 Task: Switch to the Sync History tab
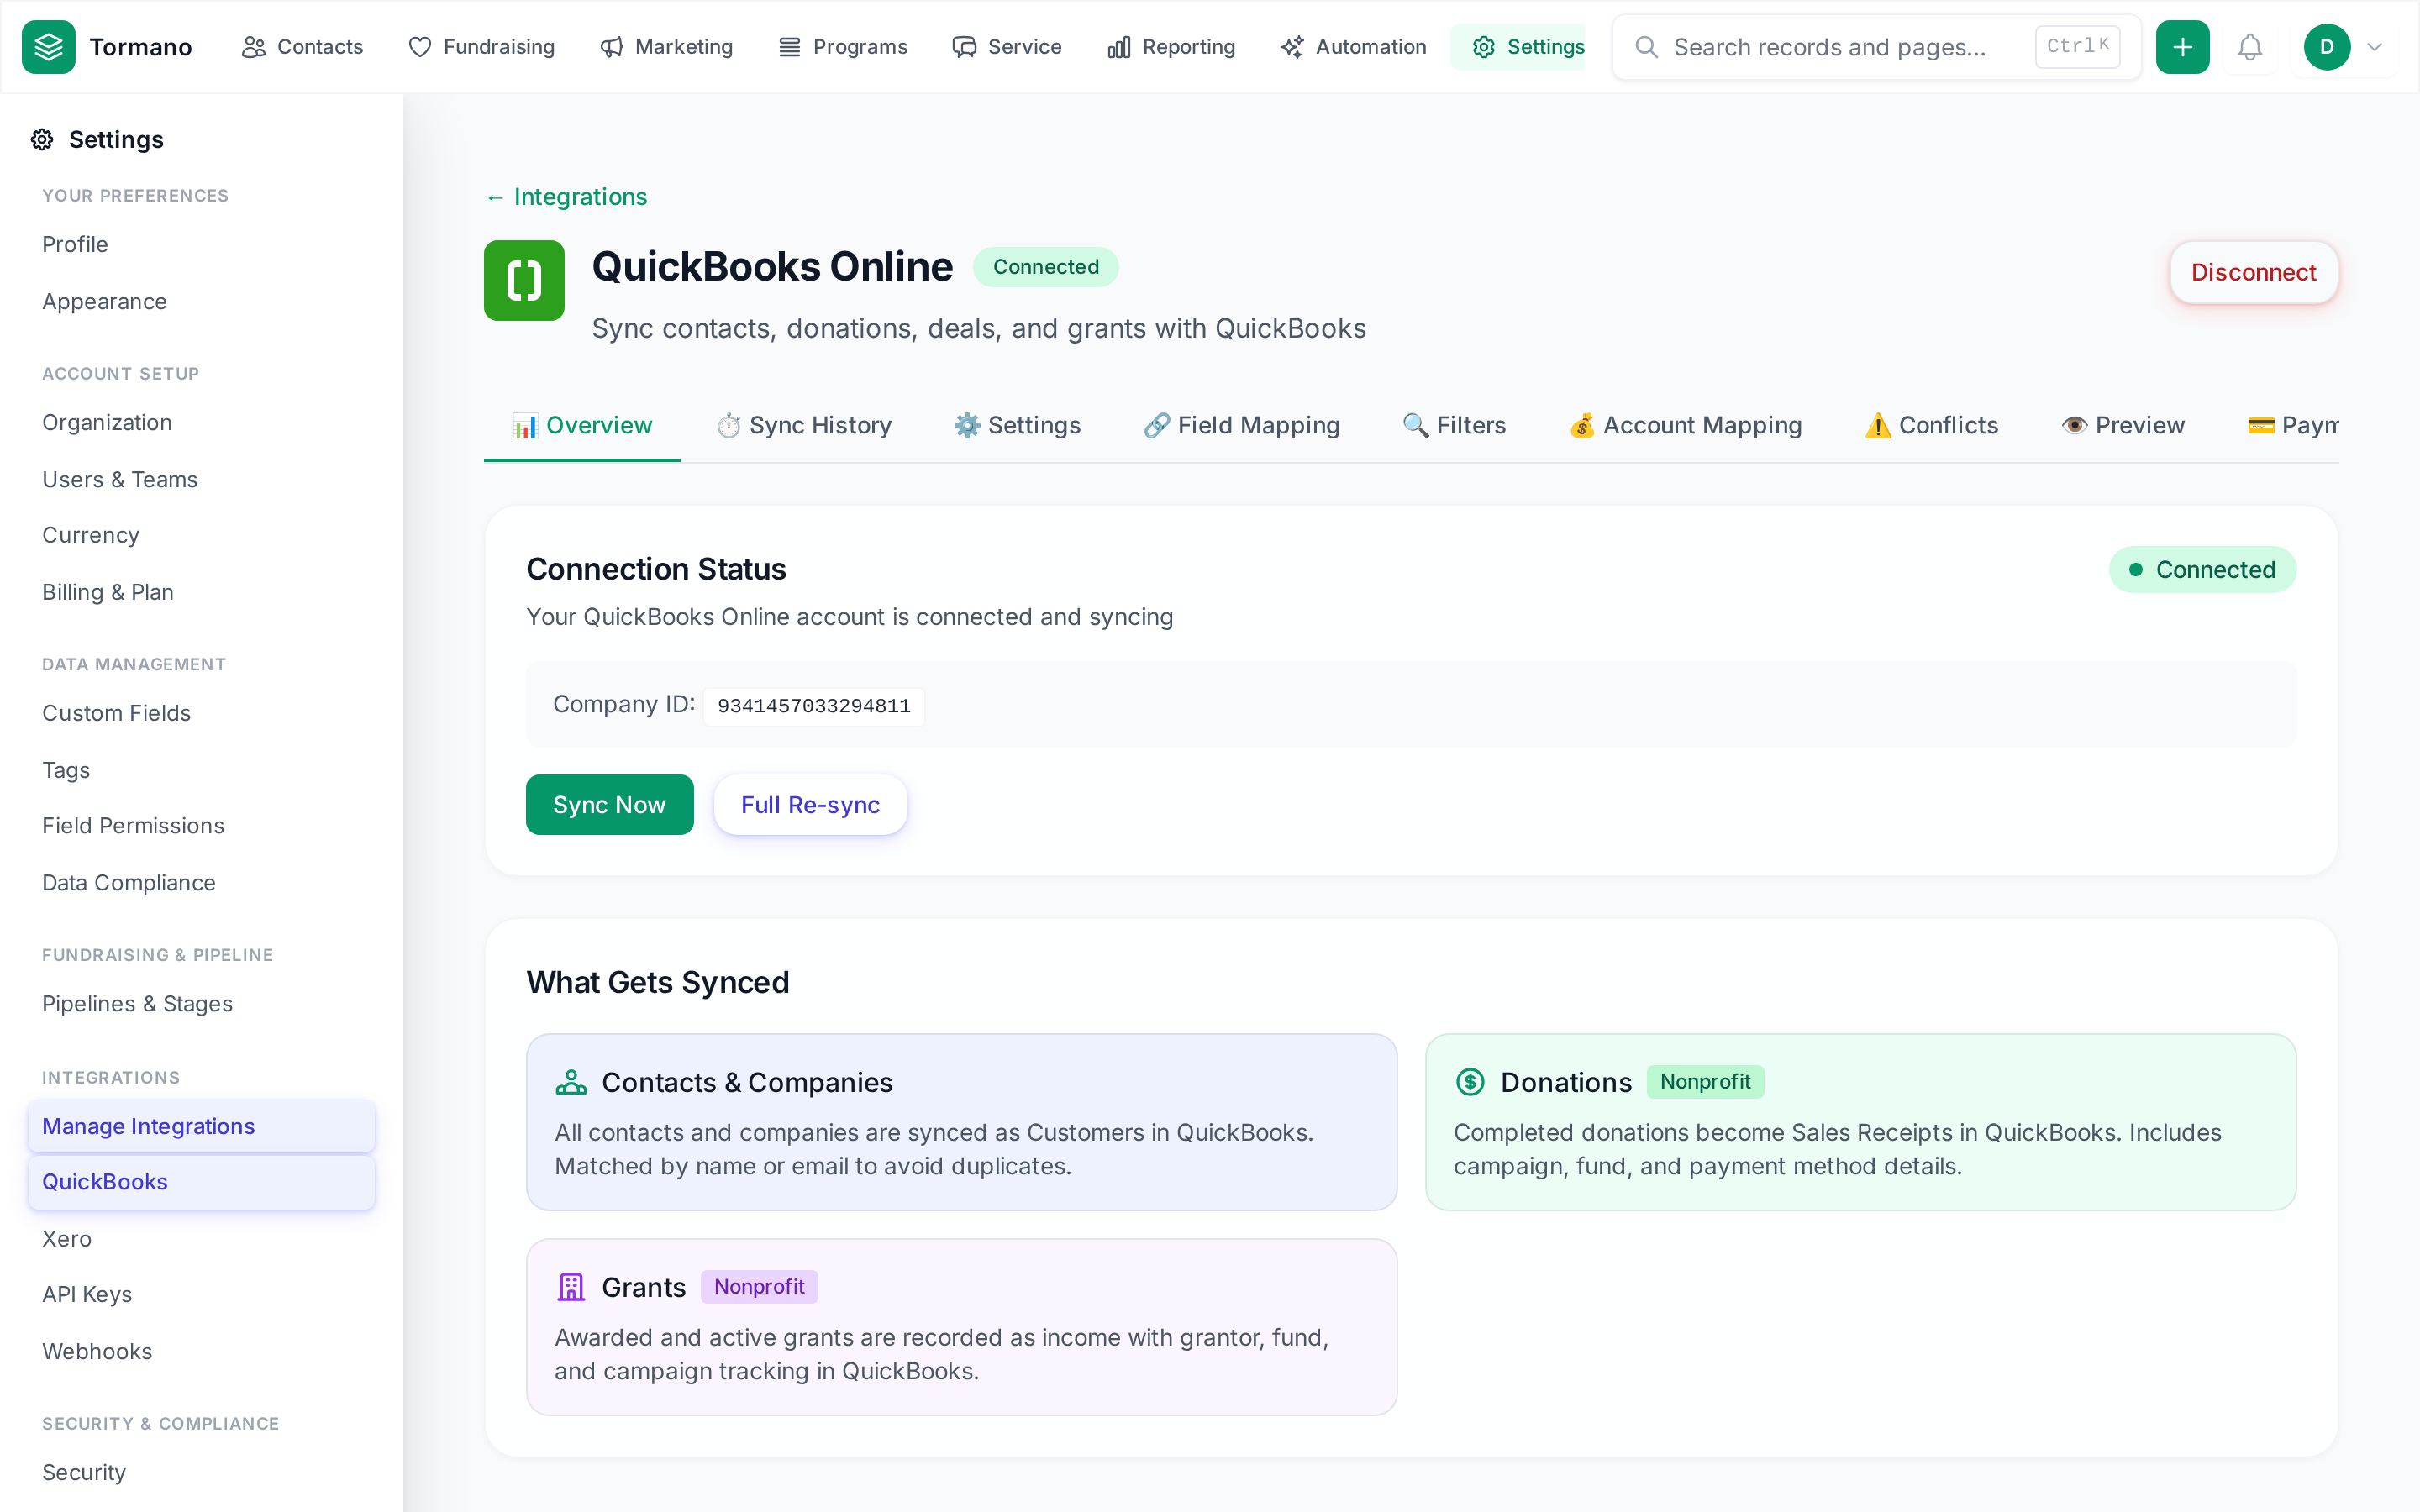pos(804,425)
